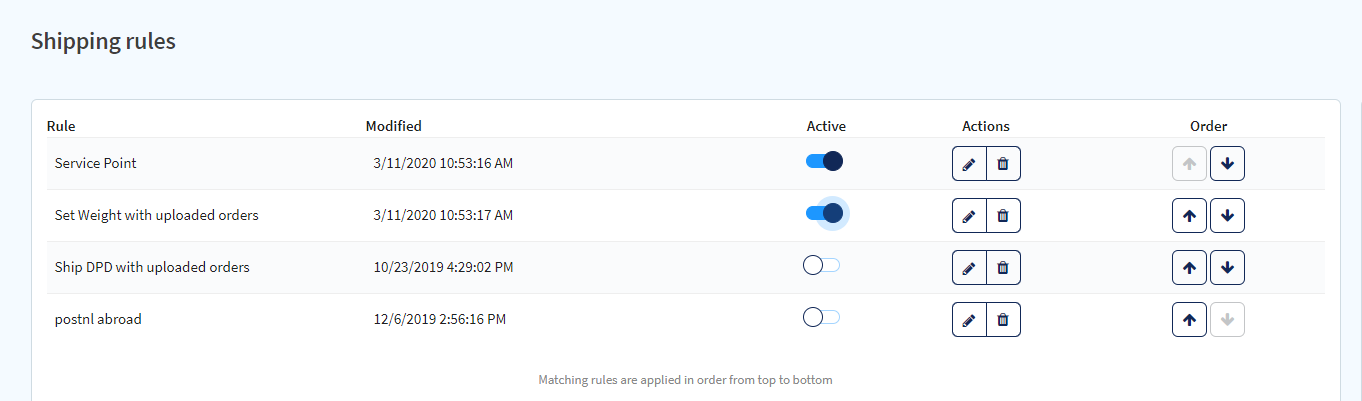Move Set Weight rule down

(1227, 216)
